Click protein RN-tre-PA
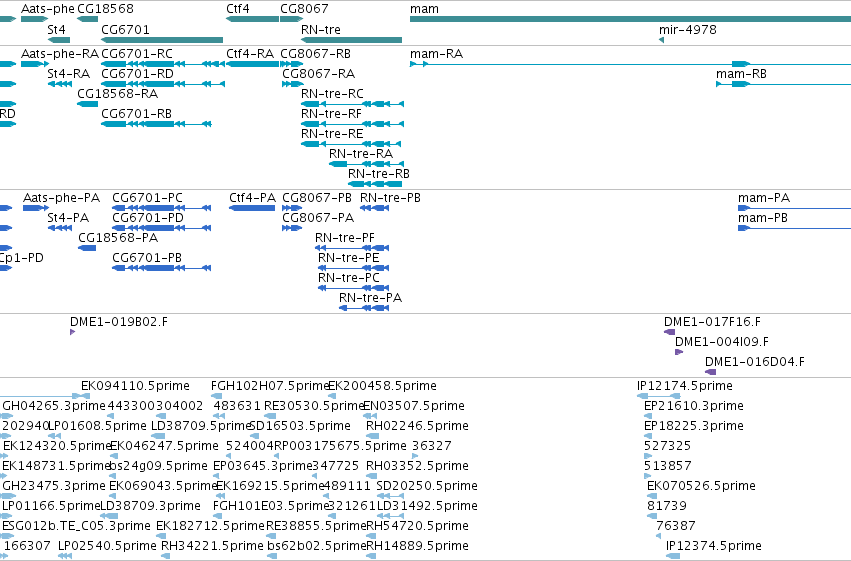The width and height of the screenshot is (851, 561). click(364, 308)
